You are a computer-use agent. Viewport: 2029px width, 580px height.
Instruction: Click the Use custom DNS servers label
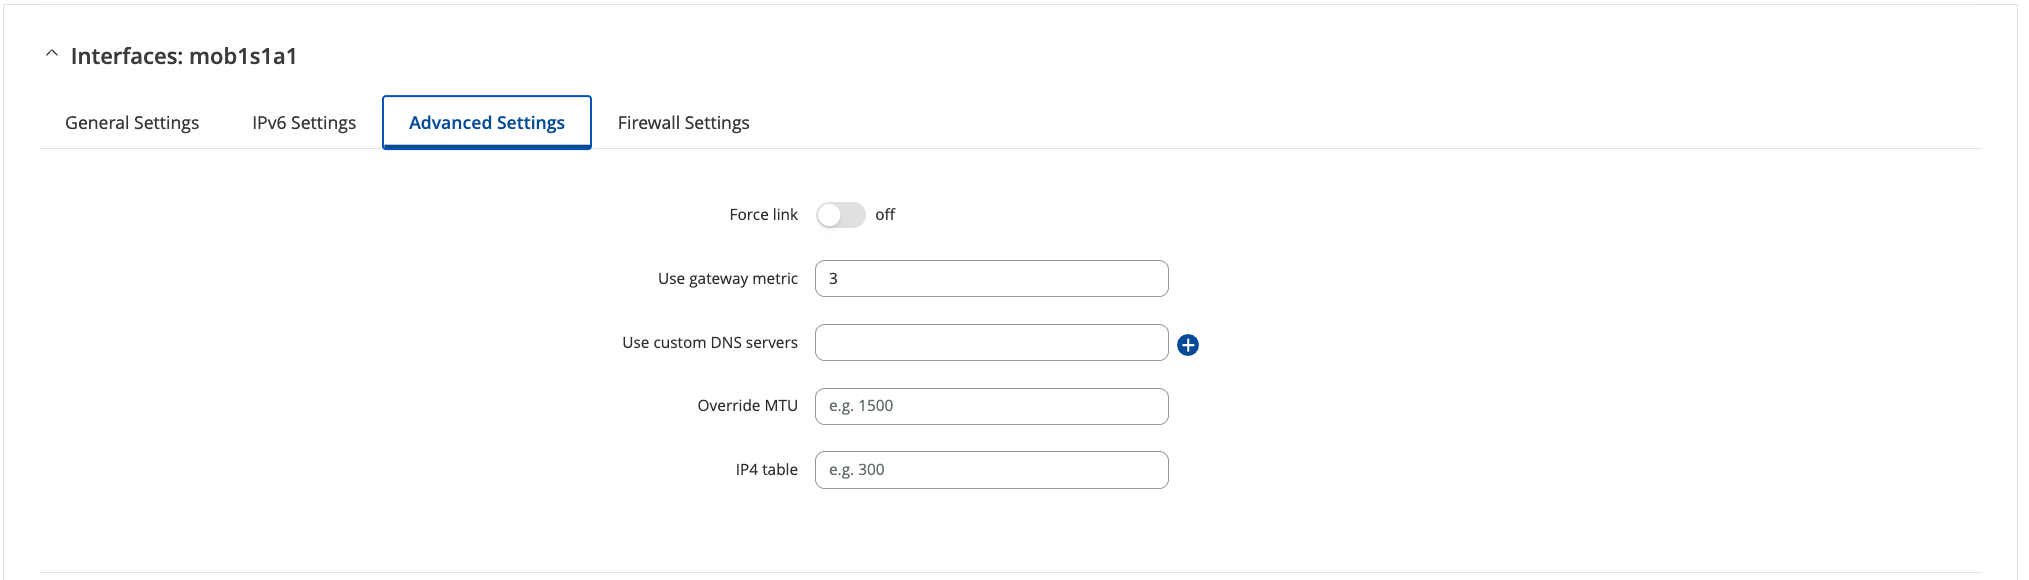(710, 343)
